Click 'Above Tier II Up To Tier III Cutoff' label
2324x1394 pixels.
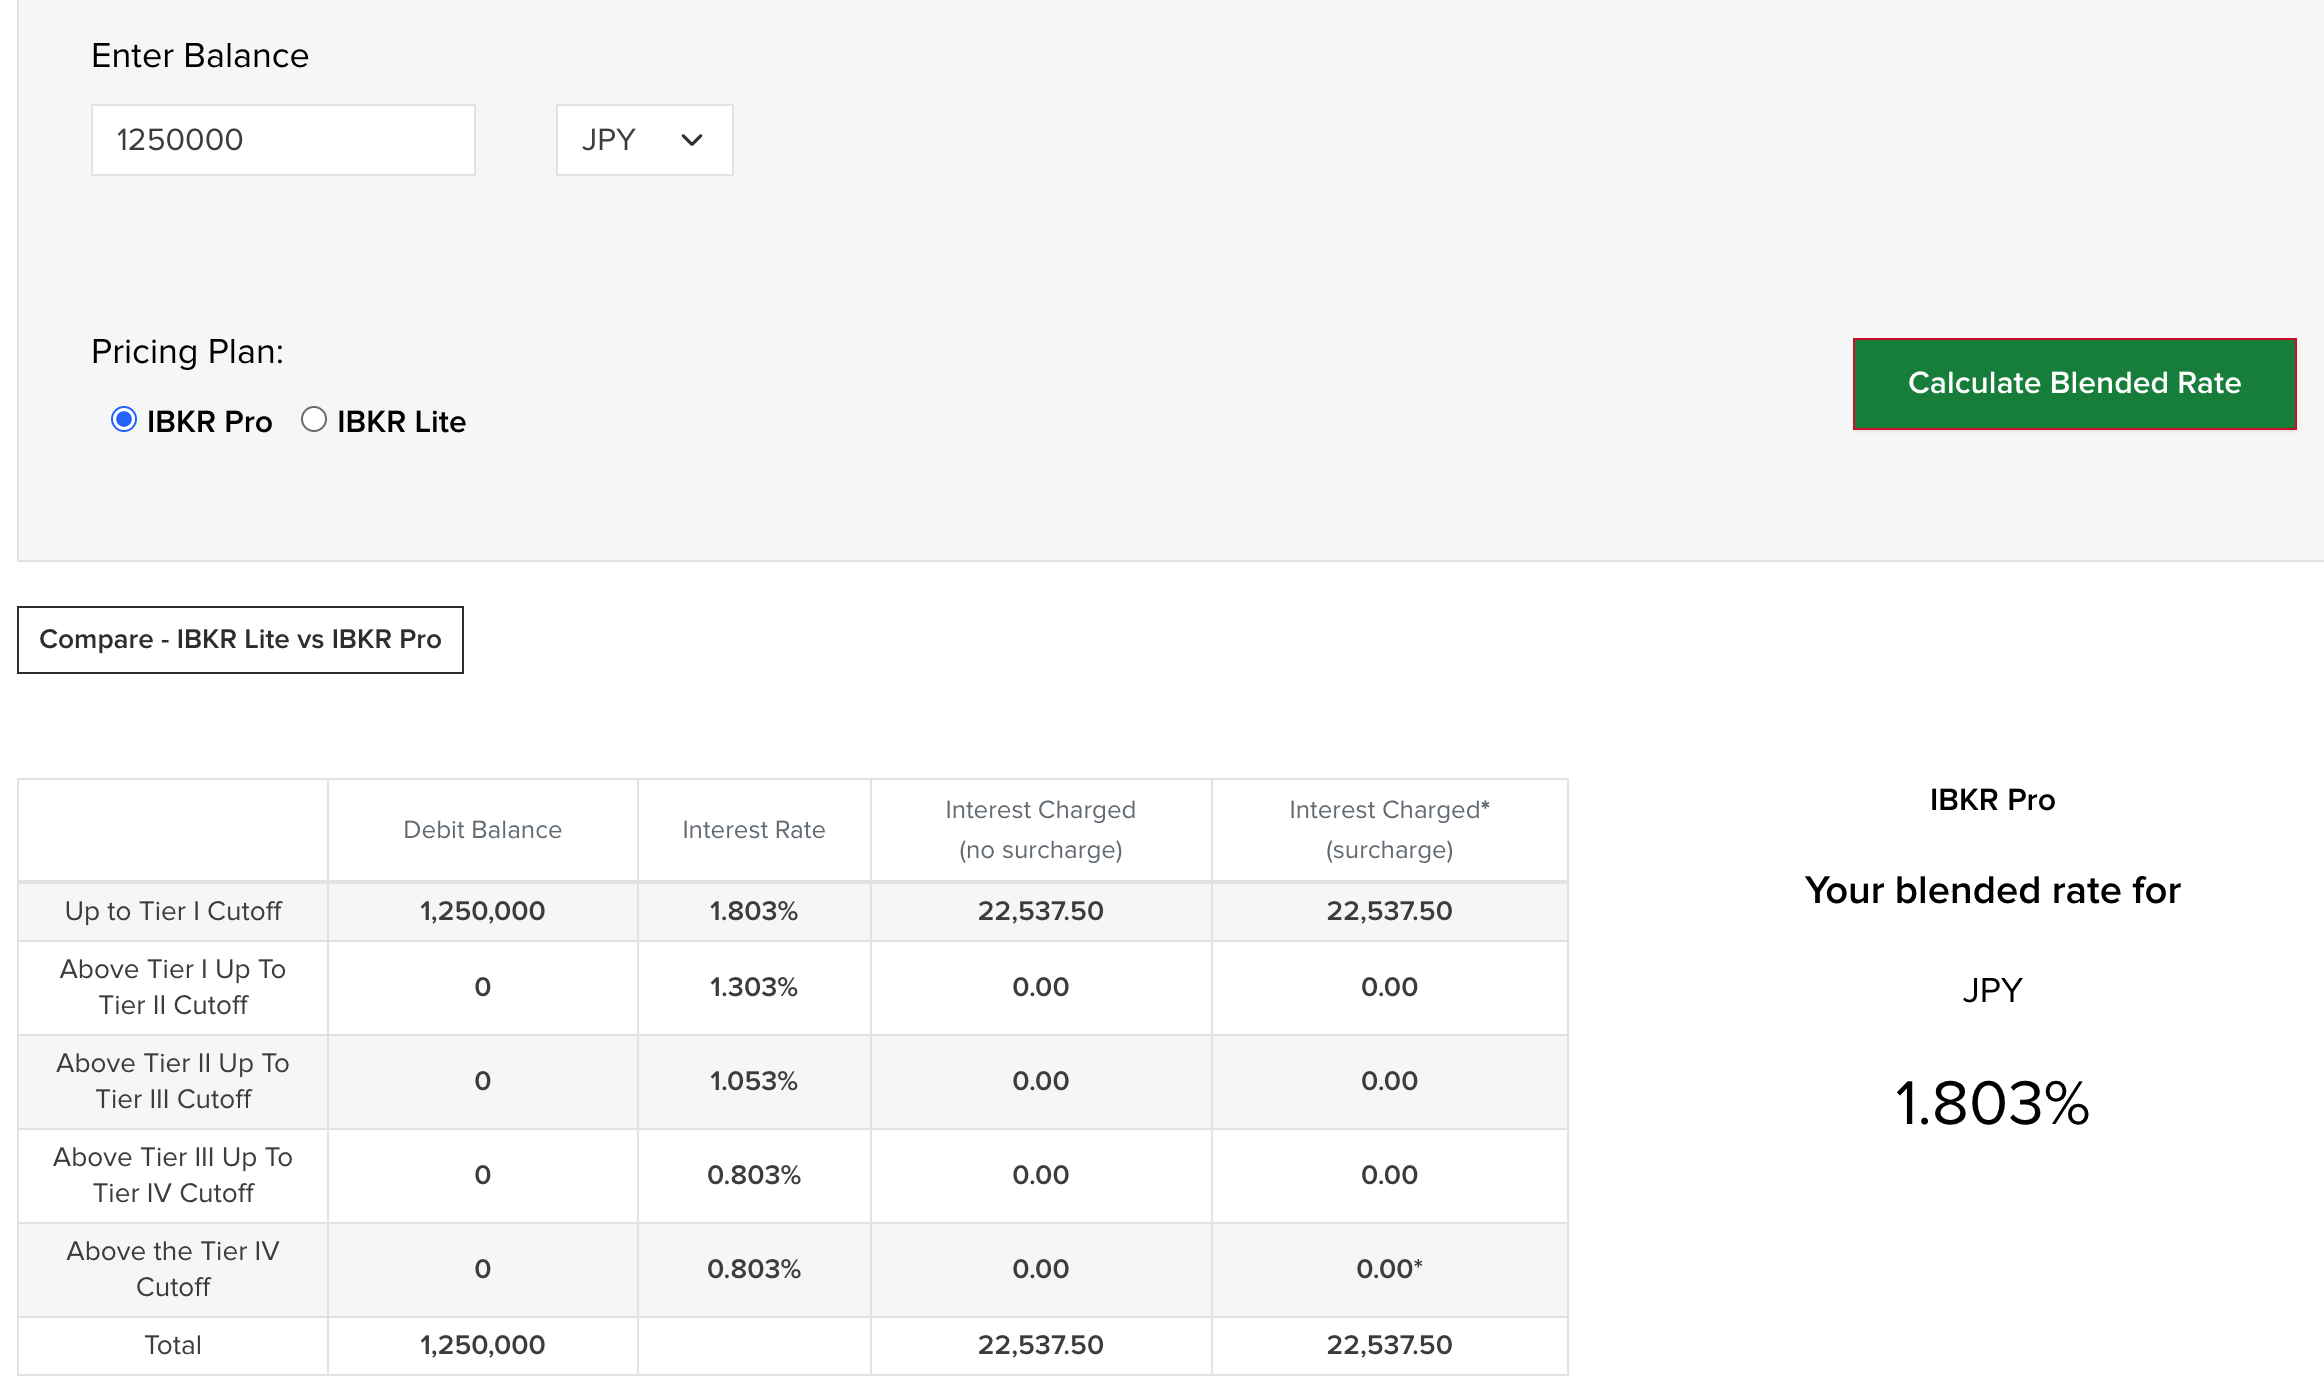click(x=173, y=1081)
